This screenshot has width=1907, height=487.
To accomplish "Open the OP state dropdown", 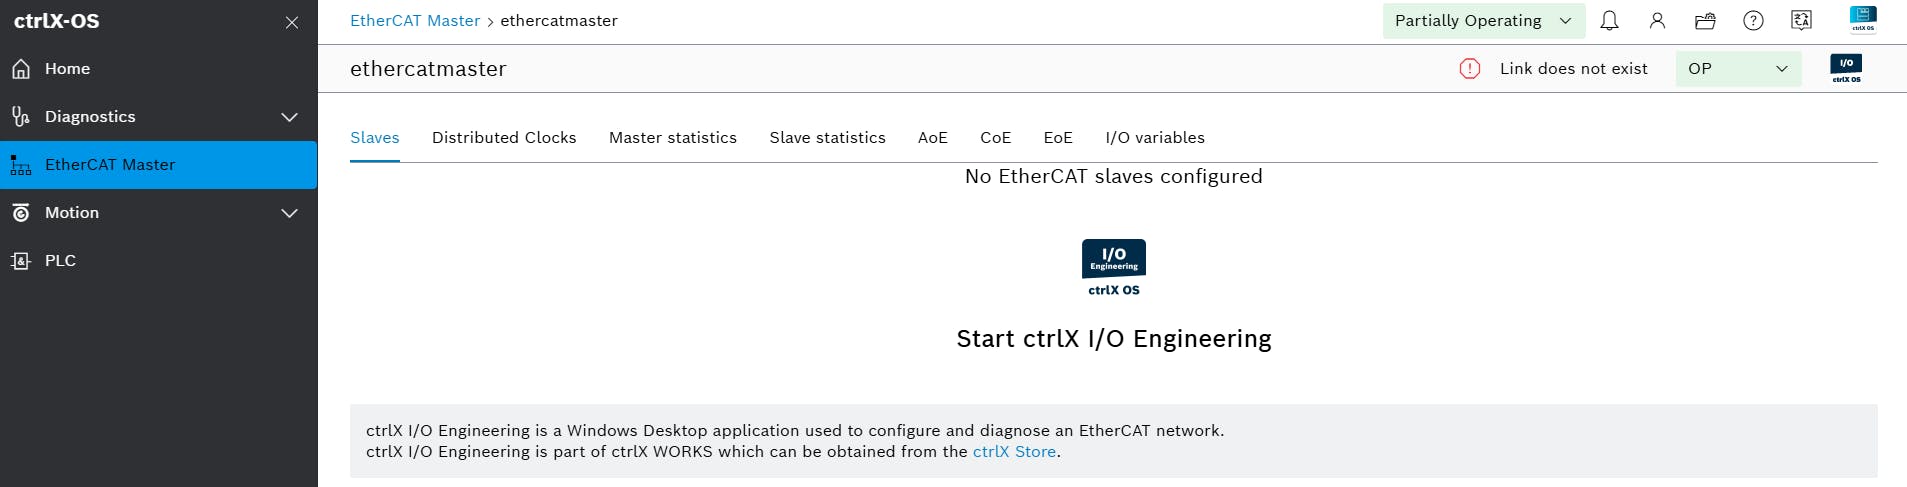I will click(x=1738, y=68).
